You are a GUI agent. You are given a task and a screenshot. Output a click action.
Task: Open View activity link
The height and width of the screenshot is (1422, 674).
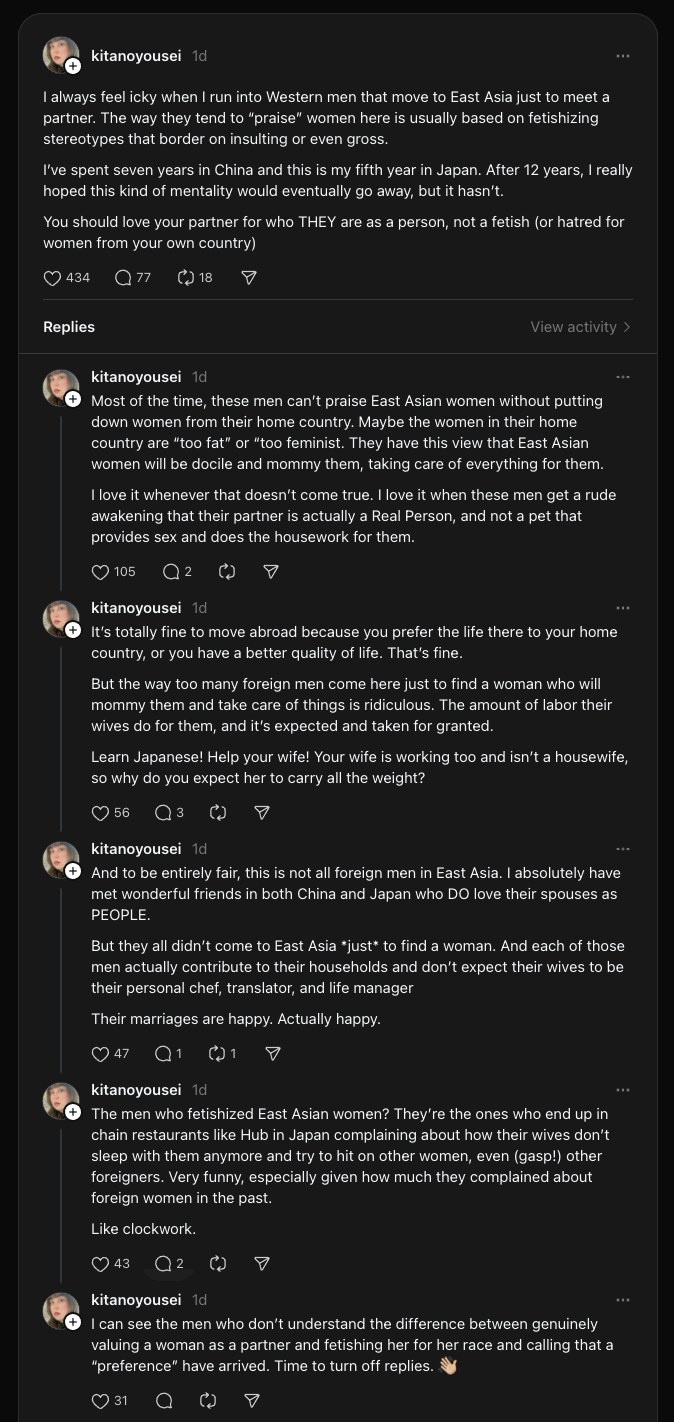(x=580, y=327)
